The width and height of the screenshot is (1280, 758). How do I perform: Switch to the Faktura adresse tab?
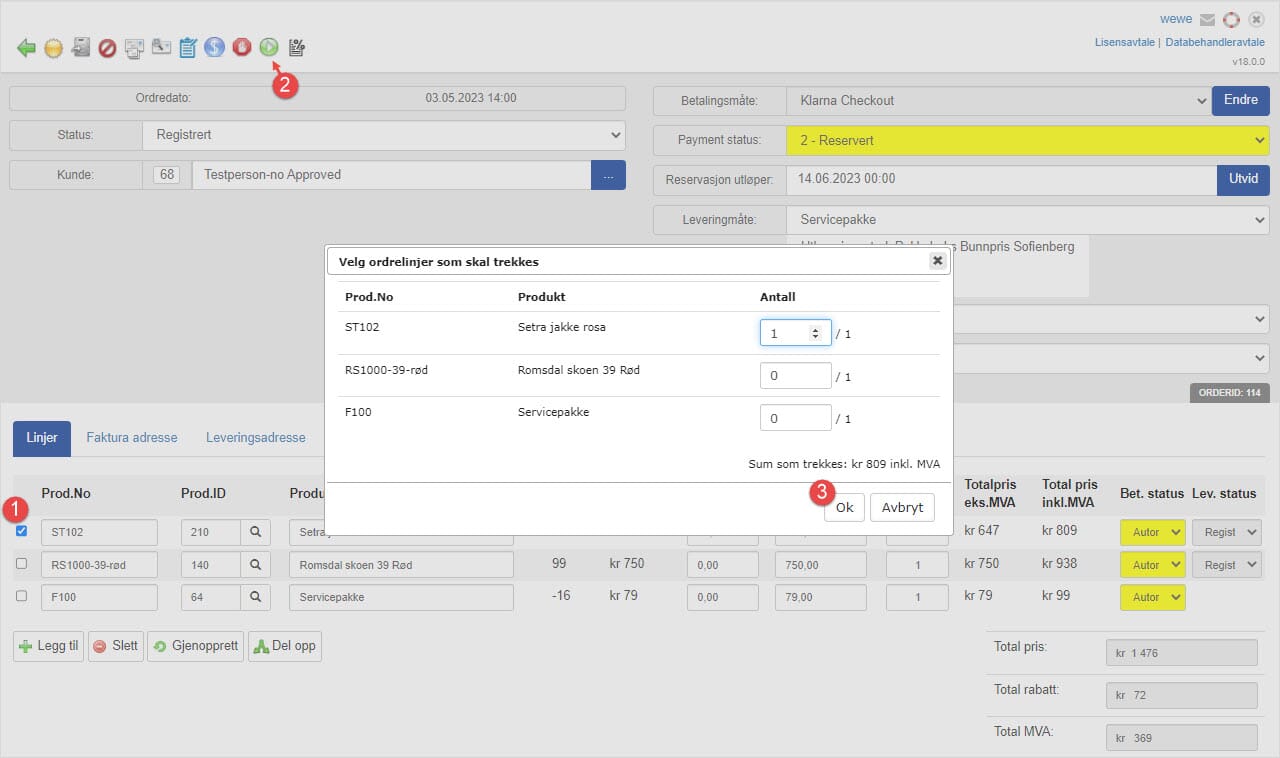click(x=131, y=437)
